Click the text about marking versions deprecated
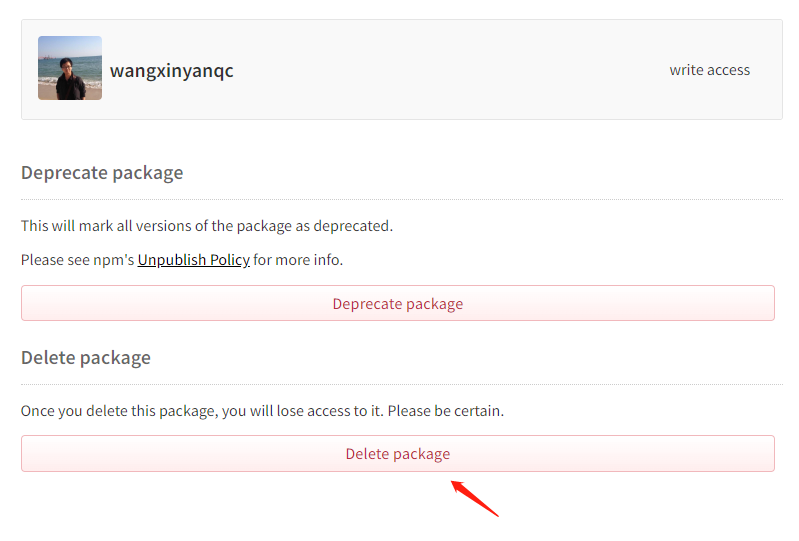The height and width of the screenshot is (541, 799). tap(207, 226)
